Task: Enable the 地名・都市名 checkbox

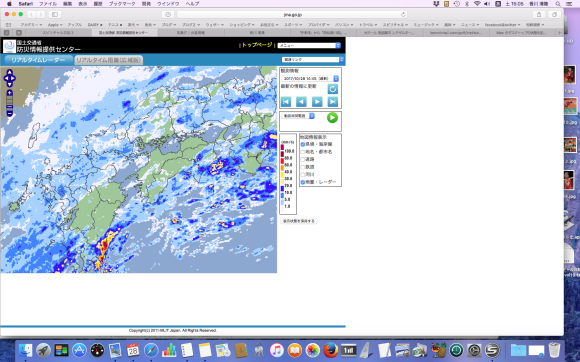Action: [303, 152]
